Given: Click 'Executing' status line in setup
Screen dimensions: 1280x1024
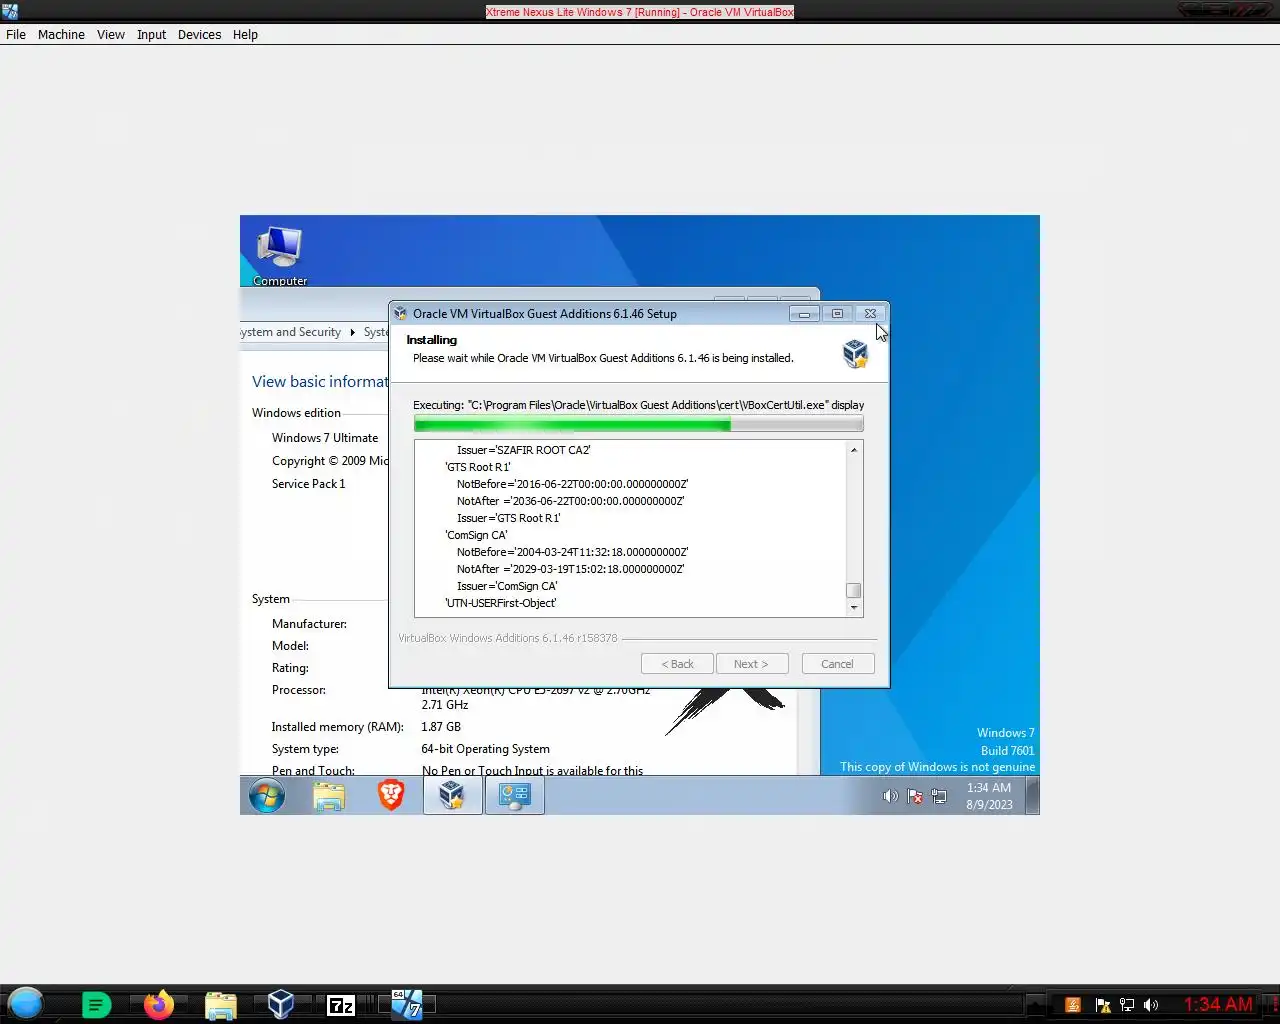Looking at the screenshot, I should pyautogui.click(x=638, y=405).
